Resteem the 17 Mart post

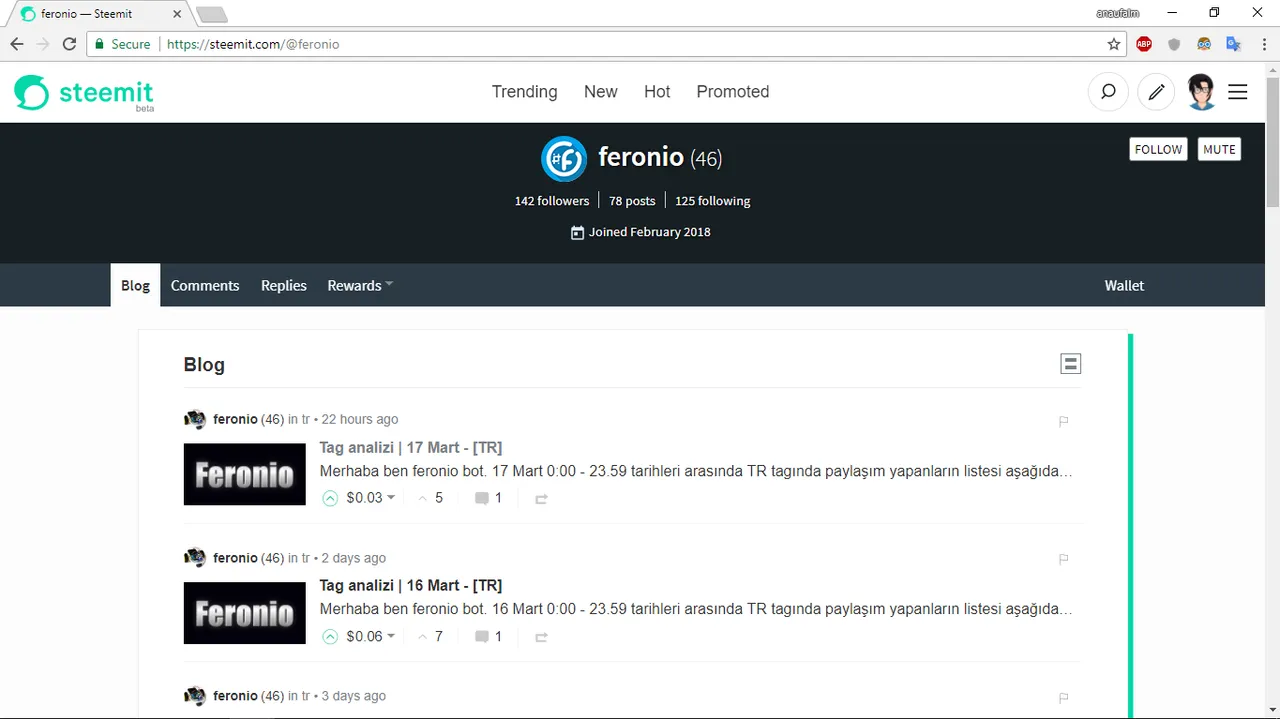(541, 499)
